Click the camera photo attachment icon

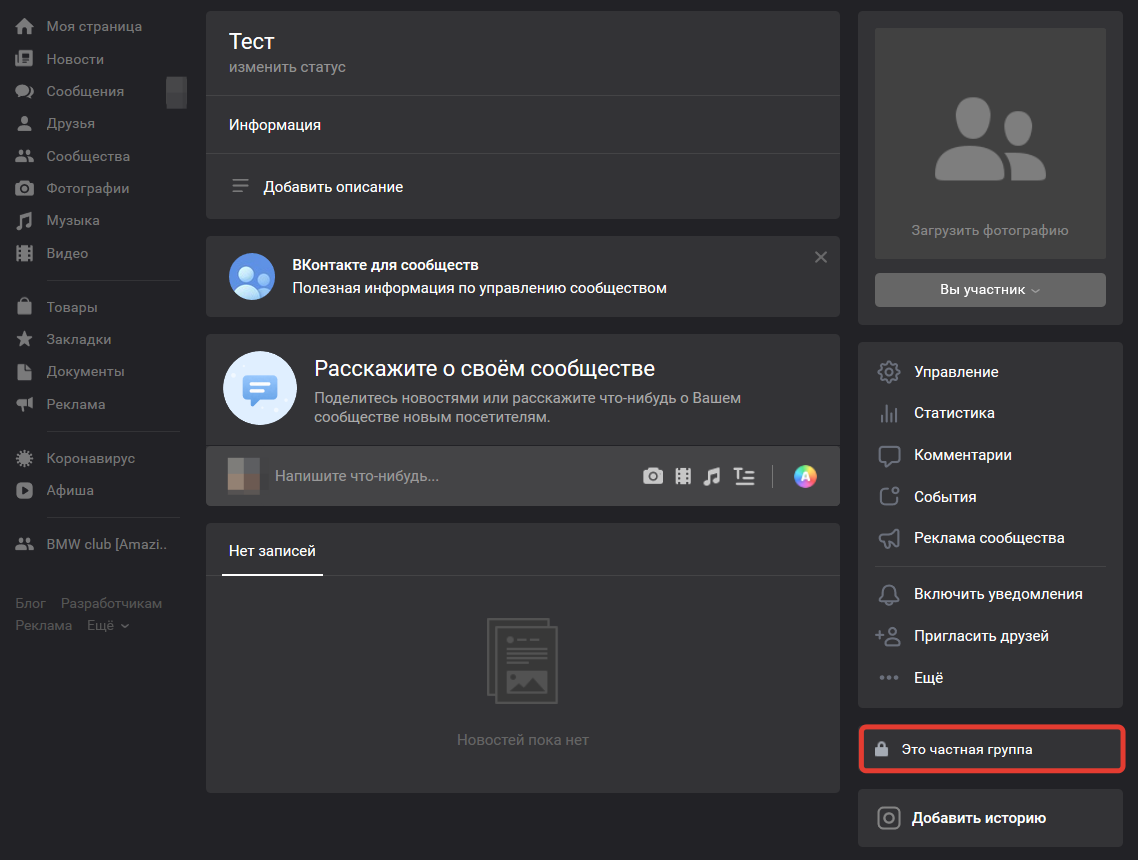653,476
